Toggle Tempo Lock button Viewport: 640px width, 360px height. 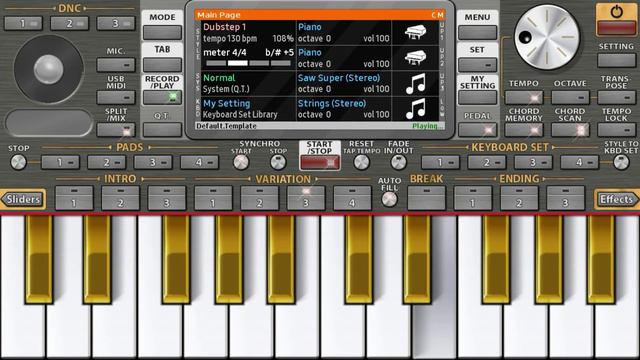pyautogui.click(x=616, y=130)
